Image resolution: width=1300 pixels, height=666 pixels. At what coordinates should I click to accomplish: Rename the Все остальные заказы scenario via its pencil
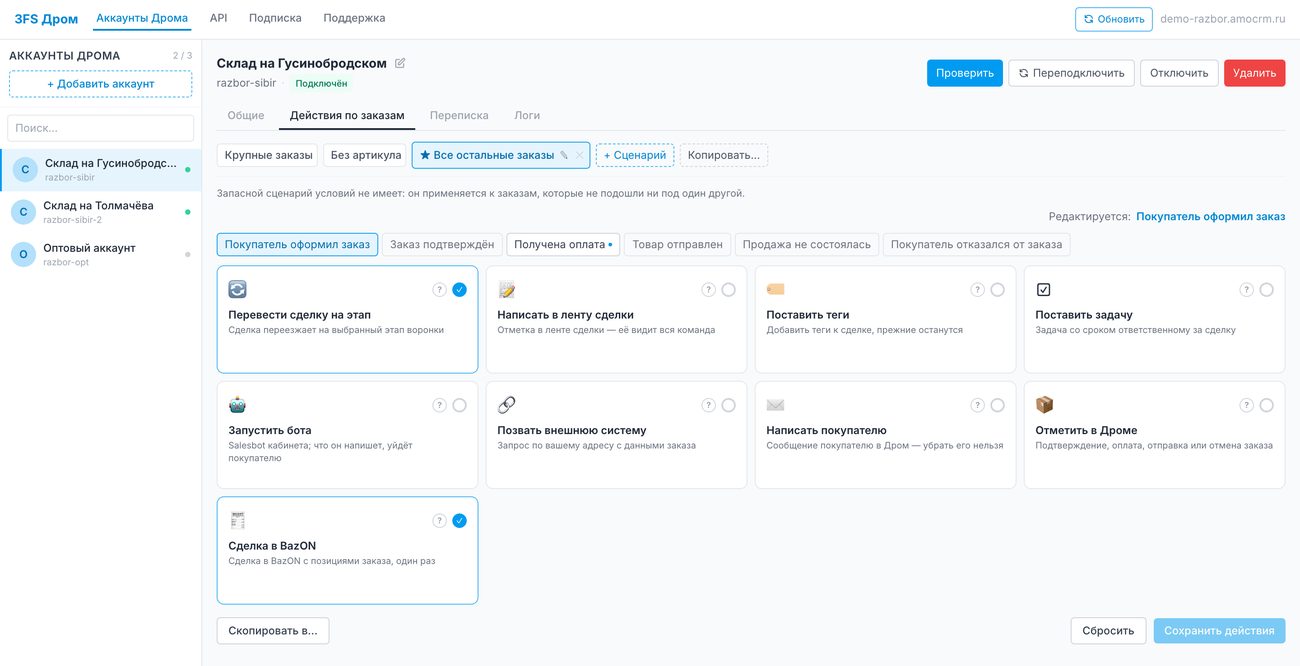coord(564,155)
